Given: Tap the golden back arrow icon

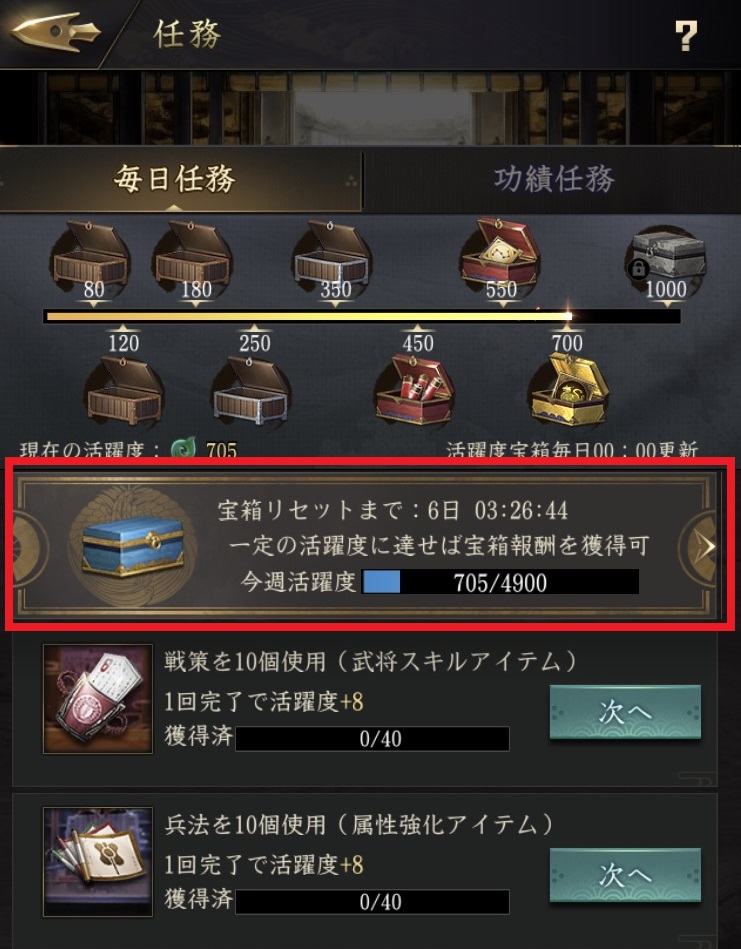Looking at the screenshot, I should (x=56, y=31).
